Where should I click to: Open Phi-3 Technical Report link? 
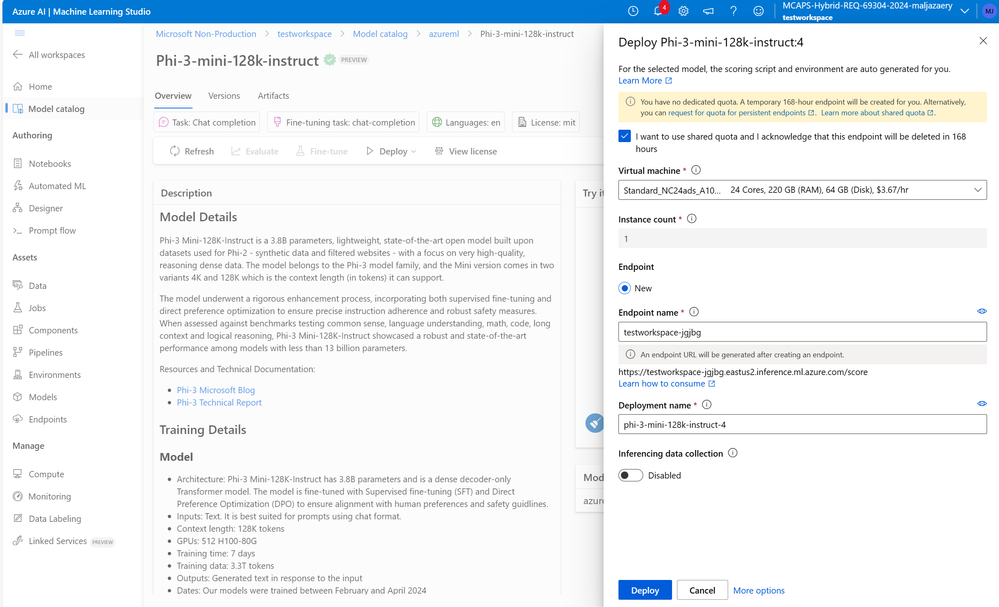tap(219, 403)
